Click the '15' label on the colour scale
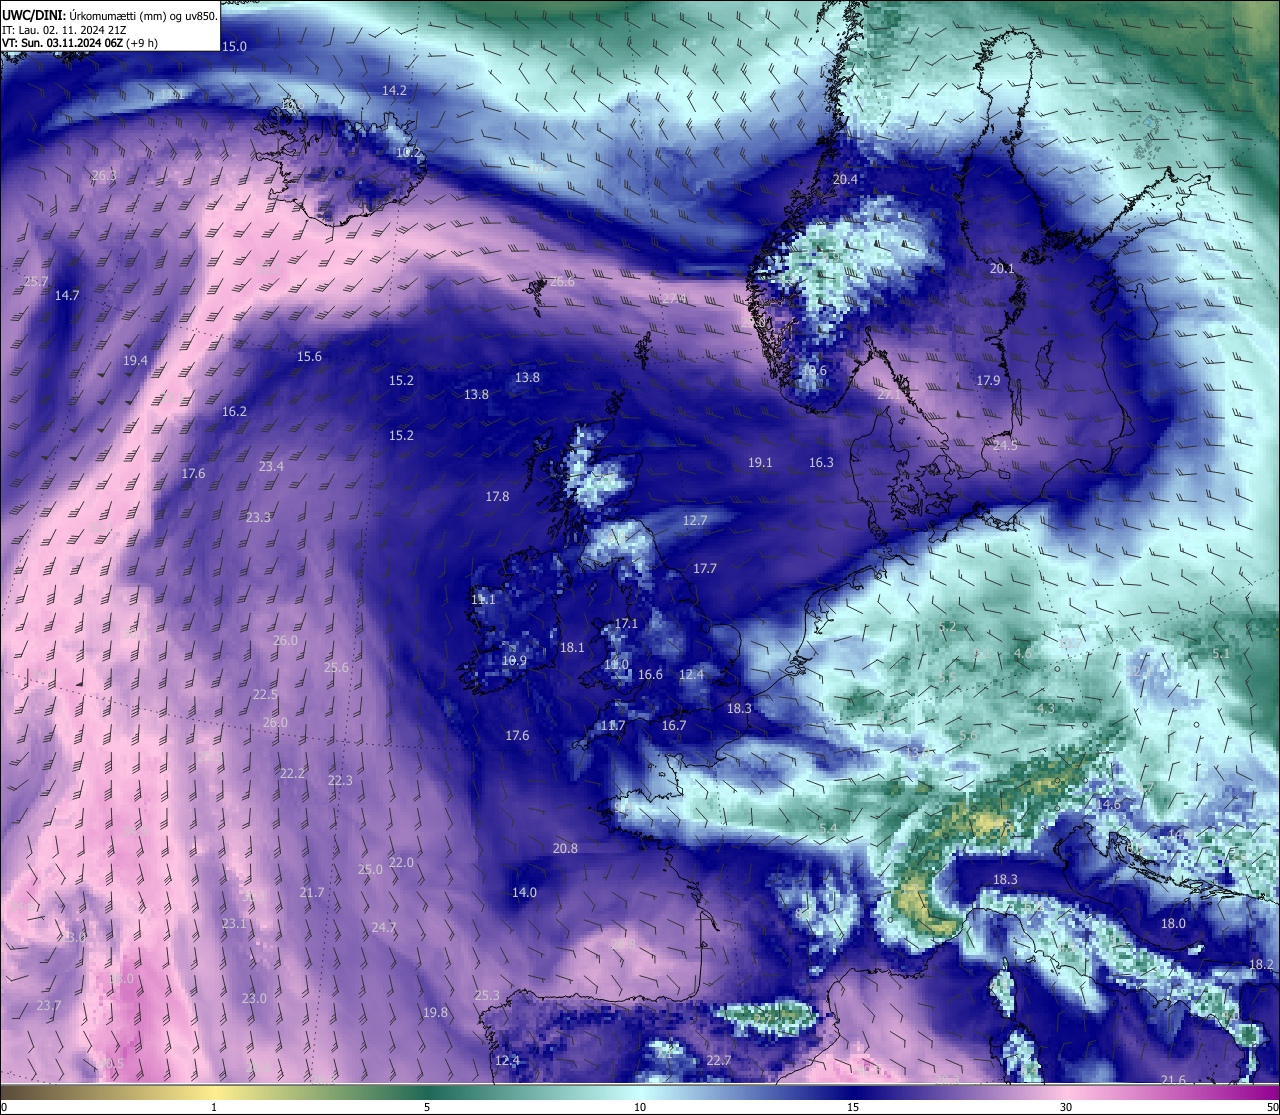 [x=853, y=1107]
